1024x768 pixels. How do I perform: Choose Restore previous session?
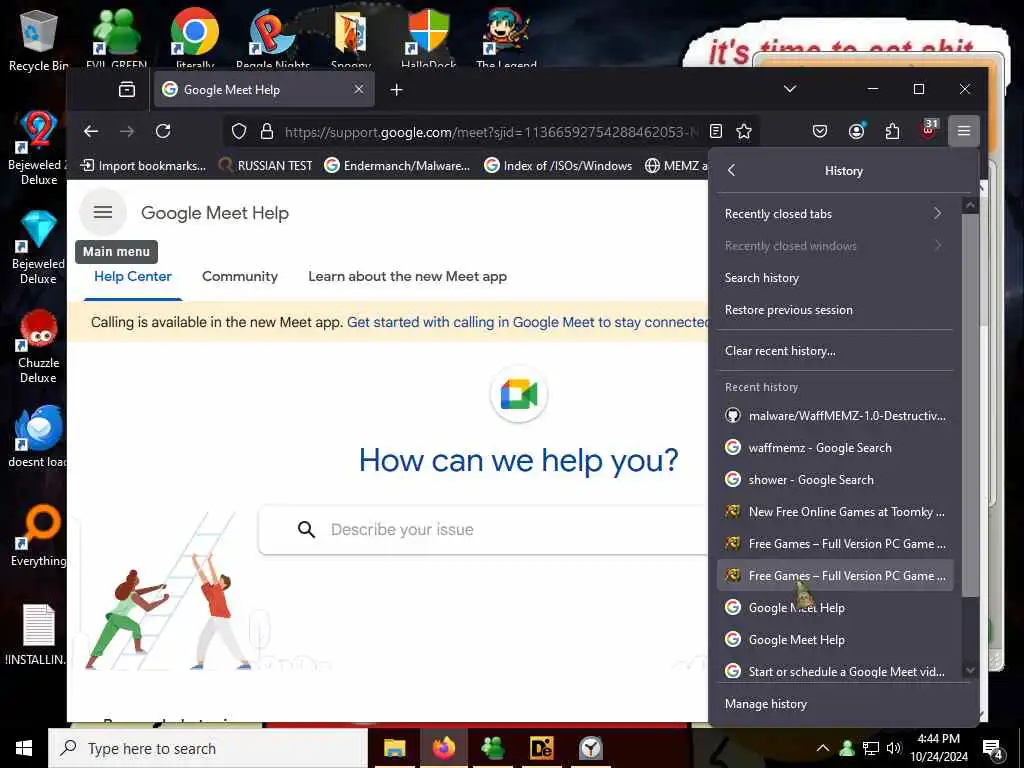[x=835, y=310]
